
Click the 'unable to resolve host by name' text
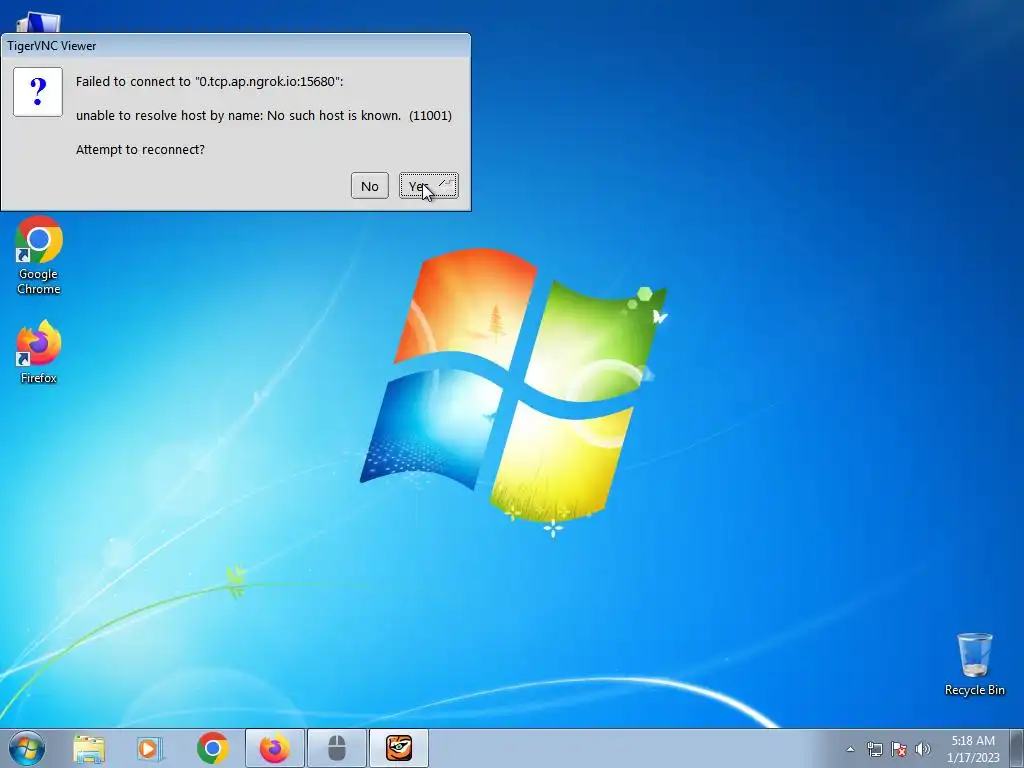pos(264,116)
